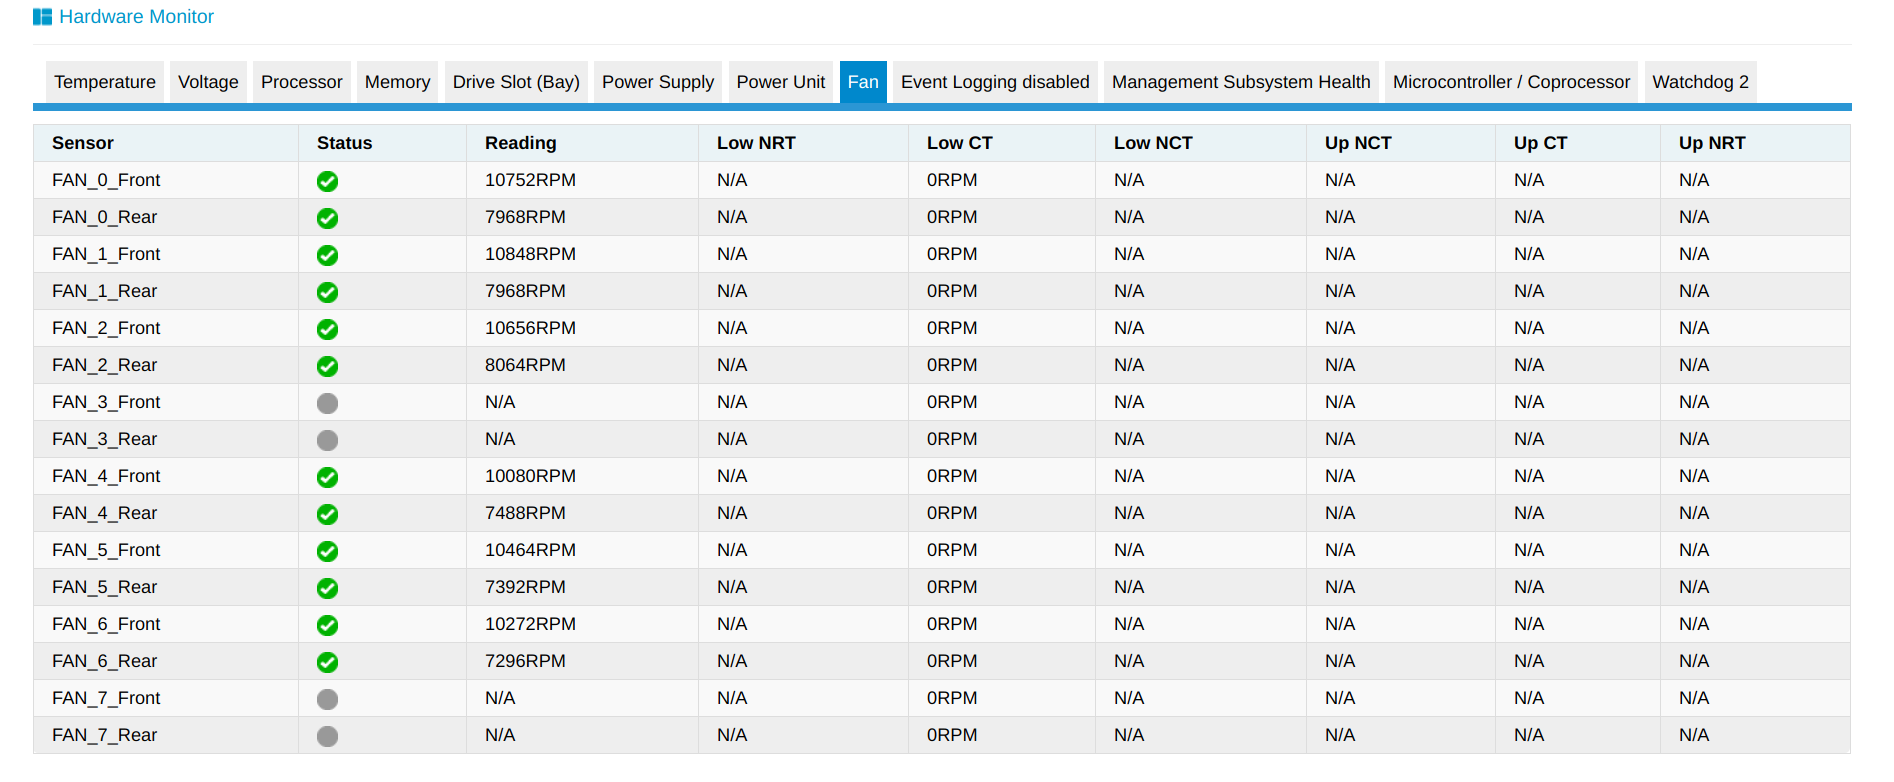Screen dimensions: 1894x782
Task: Click the 10464RPM reading value
Action: [x=530, y=550]
